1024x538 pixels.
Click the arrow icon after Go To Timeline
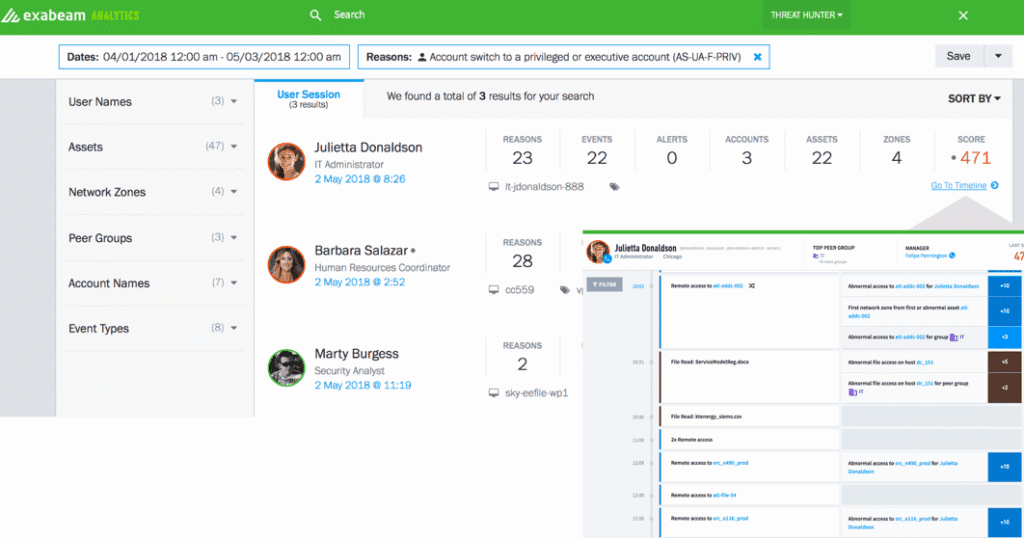[995, 185]
